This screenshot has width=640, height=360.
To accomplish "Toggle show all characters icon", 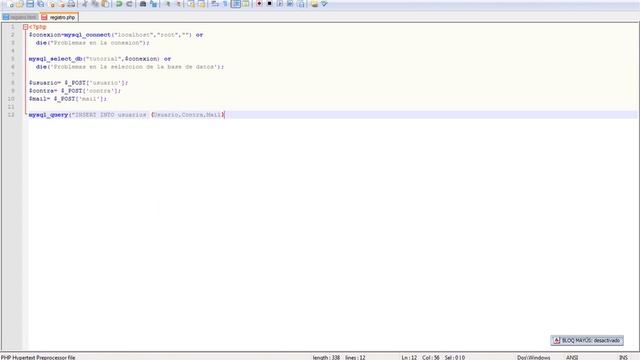I will tap(225, 4).
